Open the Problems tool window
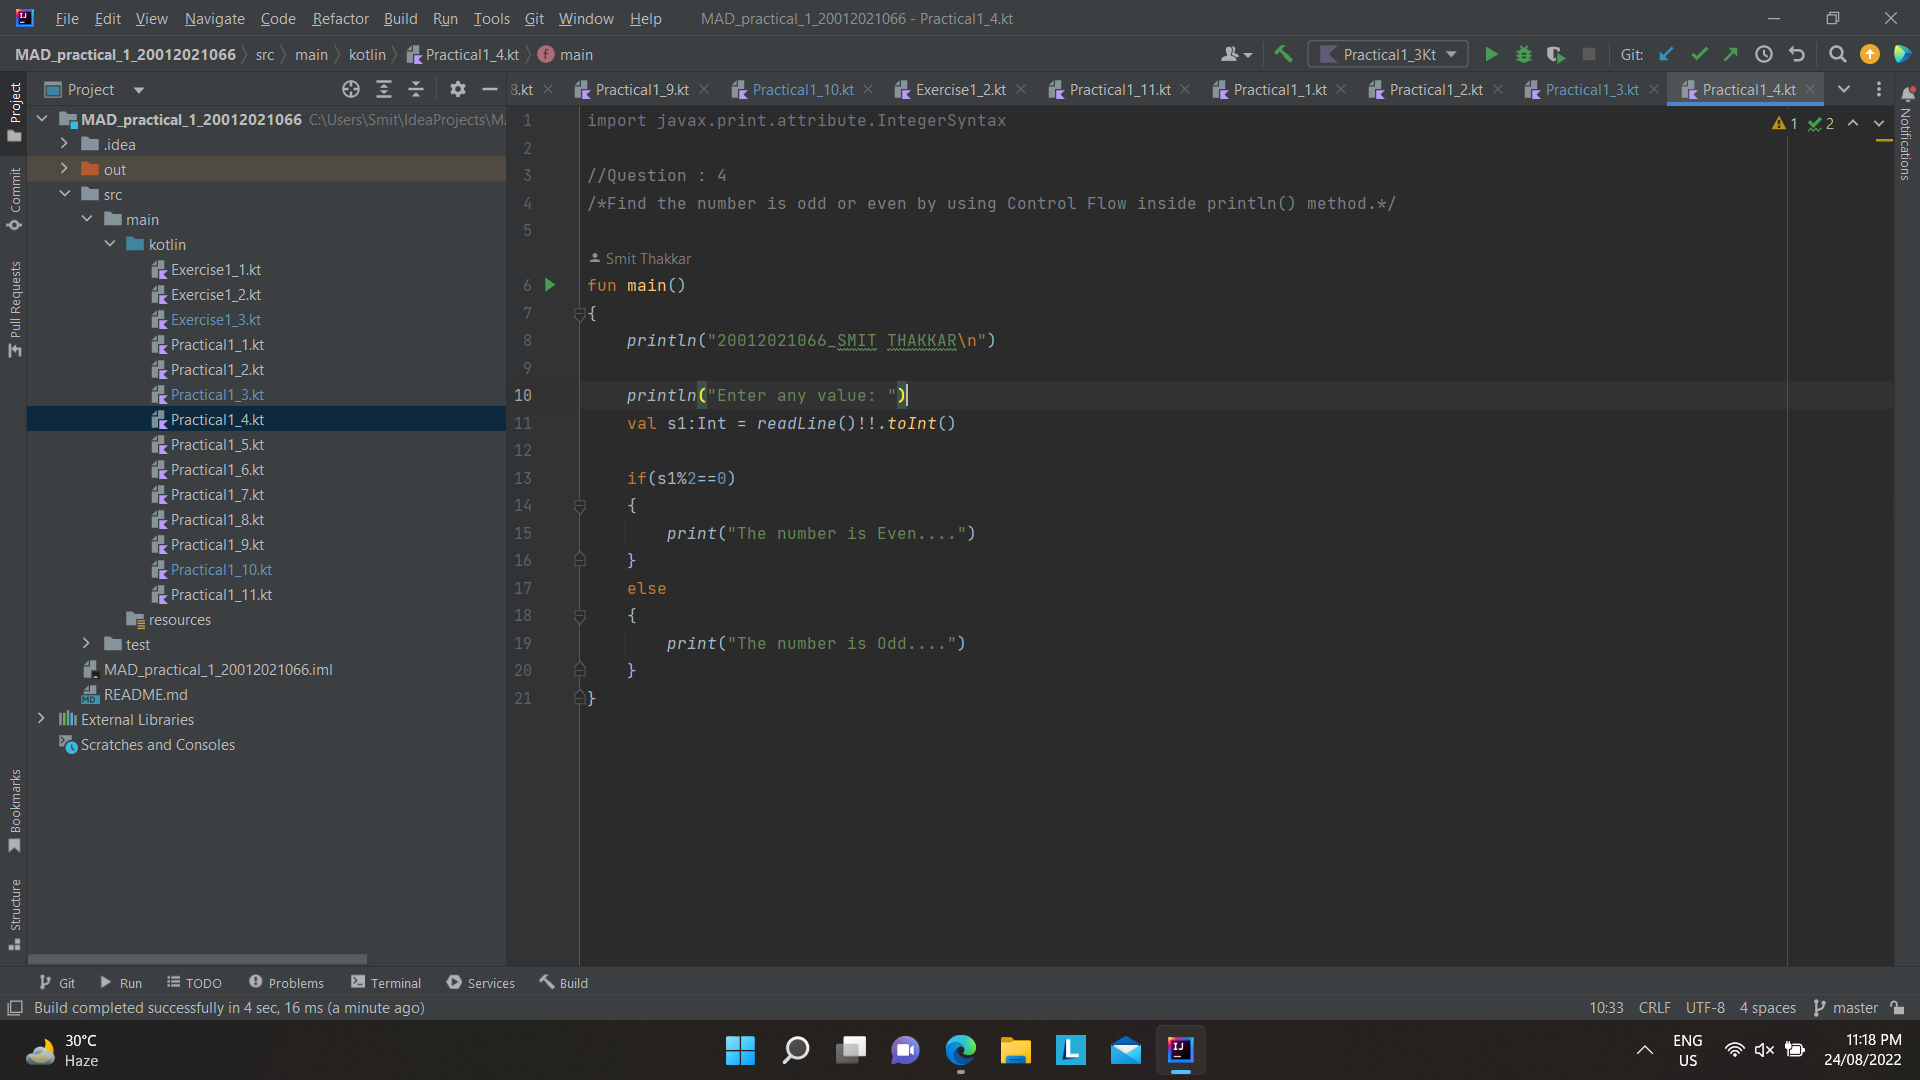The height and width of the screenshot is (1080, 1920). click(x=286, y=983)
